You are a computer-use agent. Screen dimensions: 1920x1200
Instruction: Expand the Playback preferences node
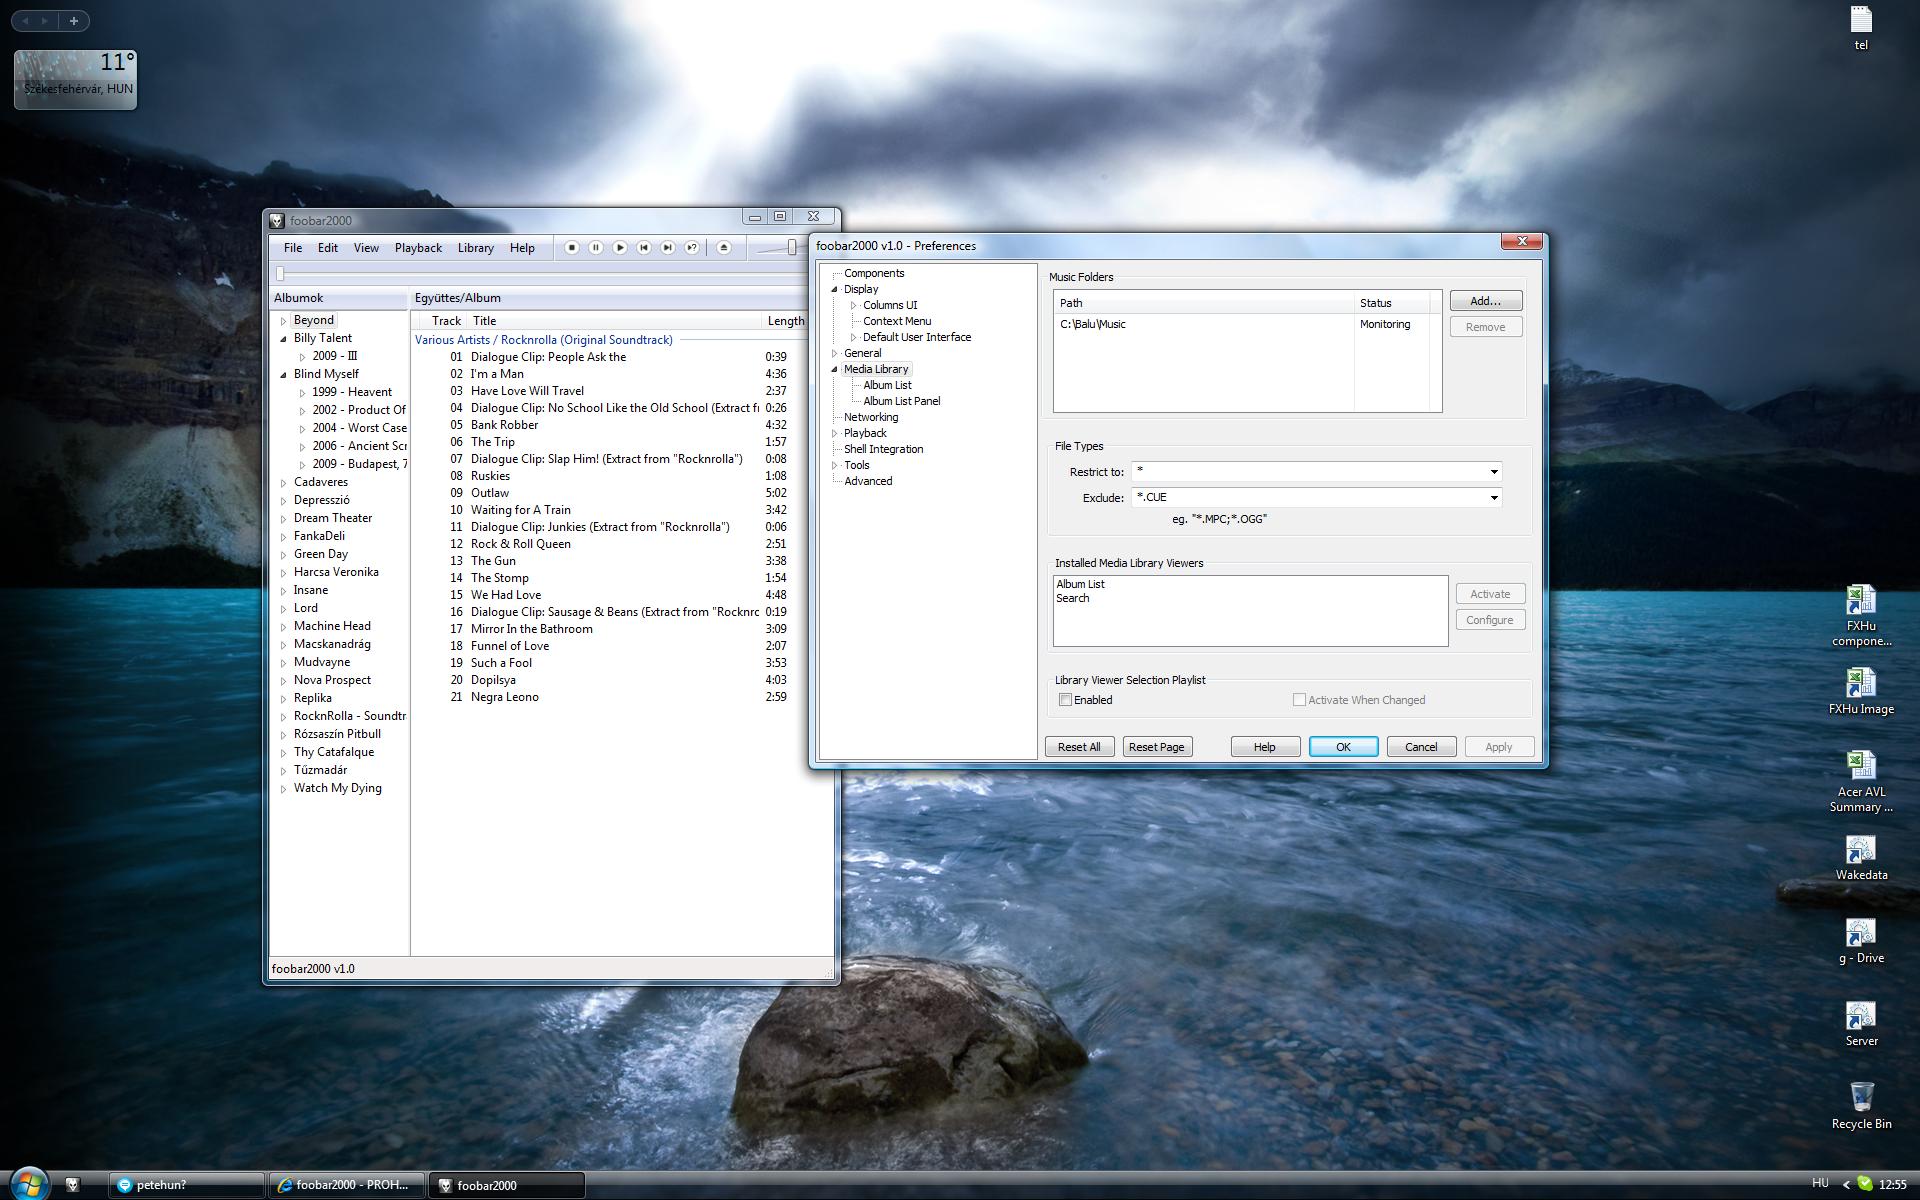pos(835,433)
